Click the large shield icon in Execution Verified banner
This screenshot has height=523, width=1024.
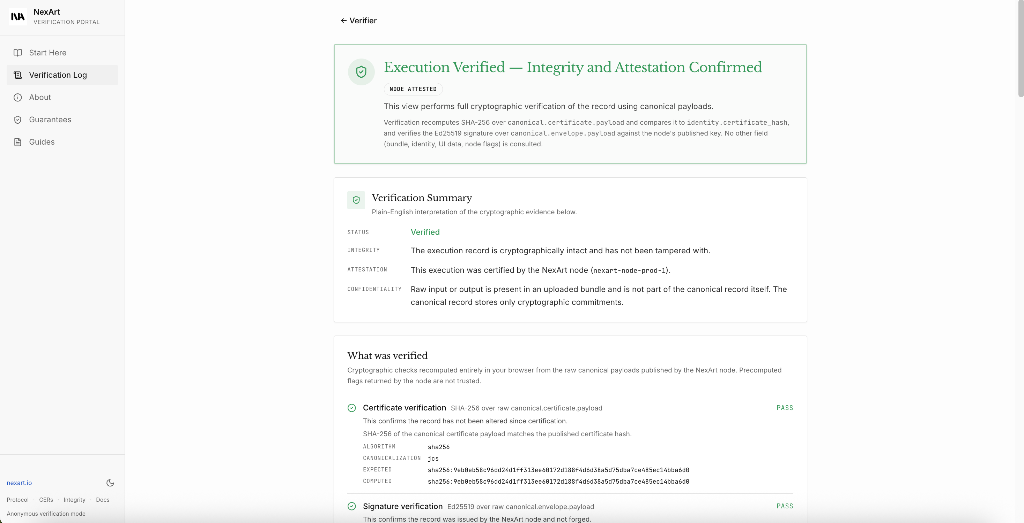361,72
